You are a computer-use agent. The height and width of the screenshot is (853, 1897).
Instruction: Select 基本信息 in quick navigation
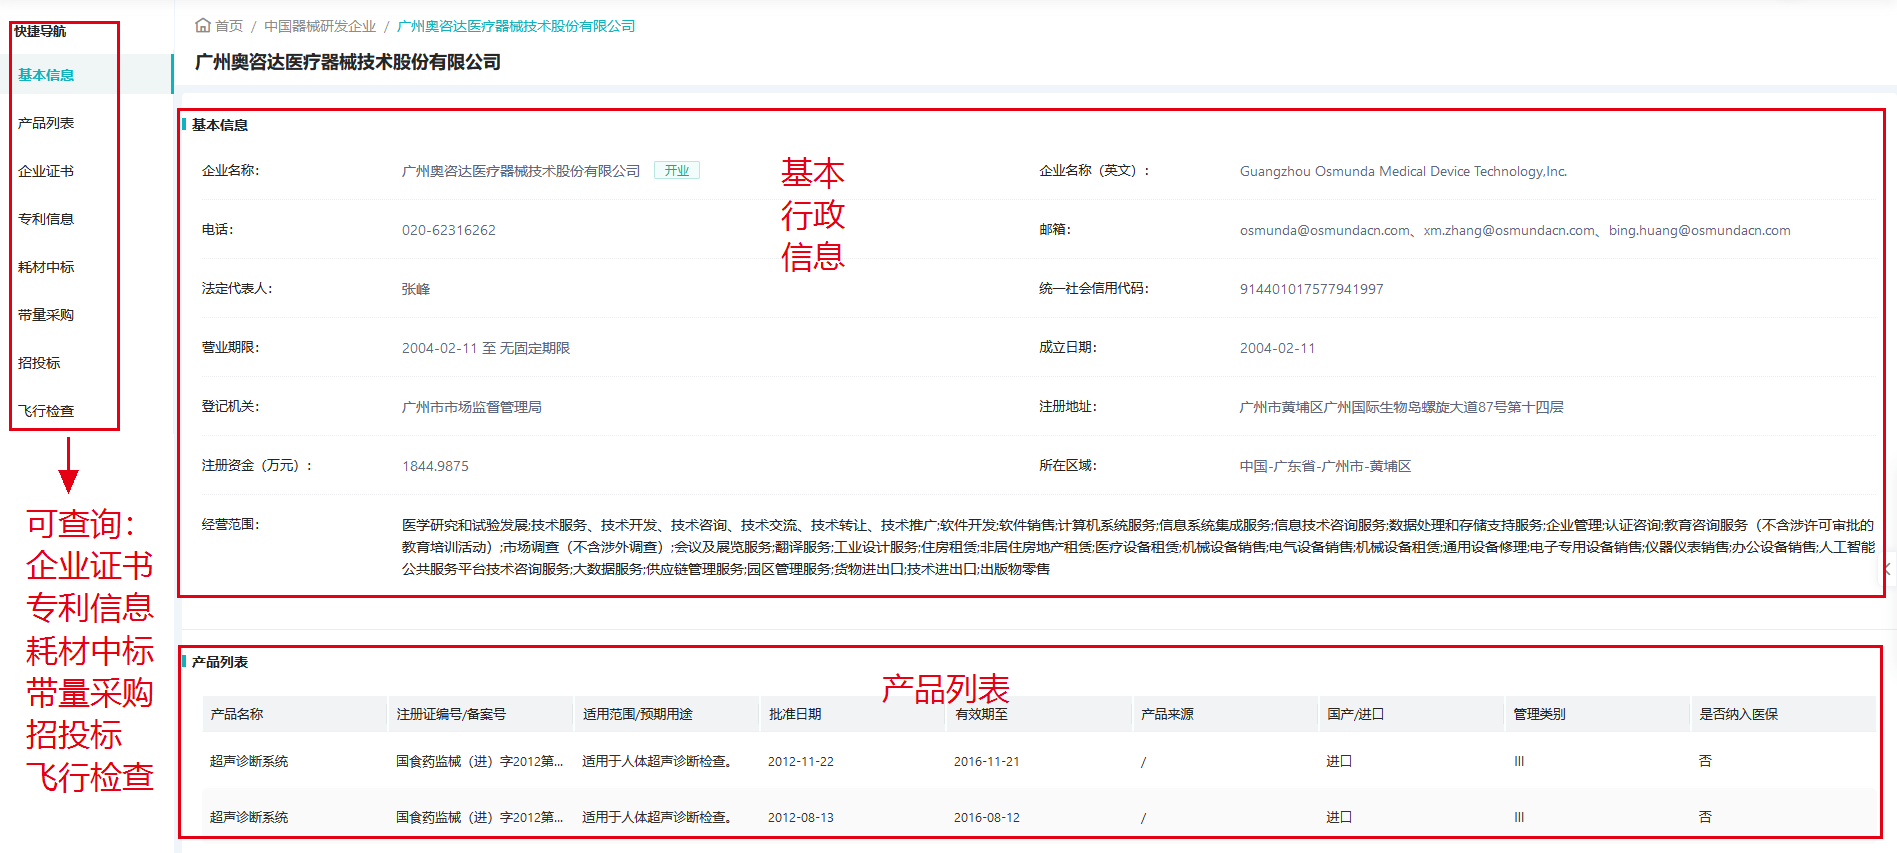pyautogui.click(x=46, y=75)
